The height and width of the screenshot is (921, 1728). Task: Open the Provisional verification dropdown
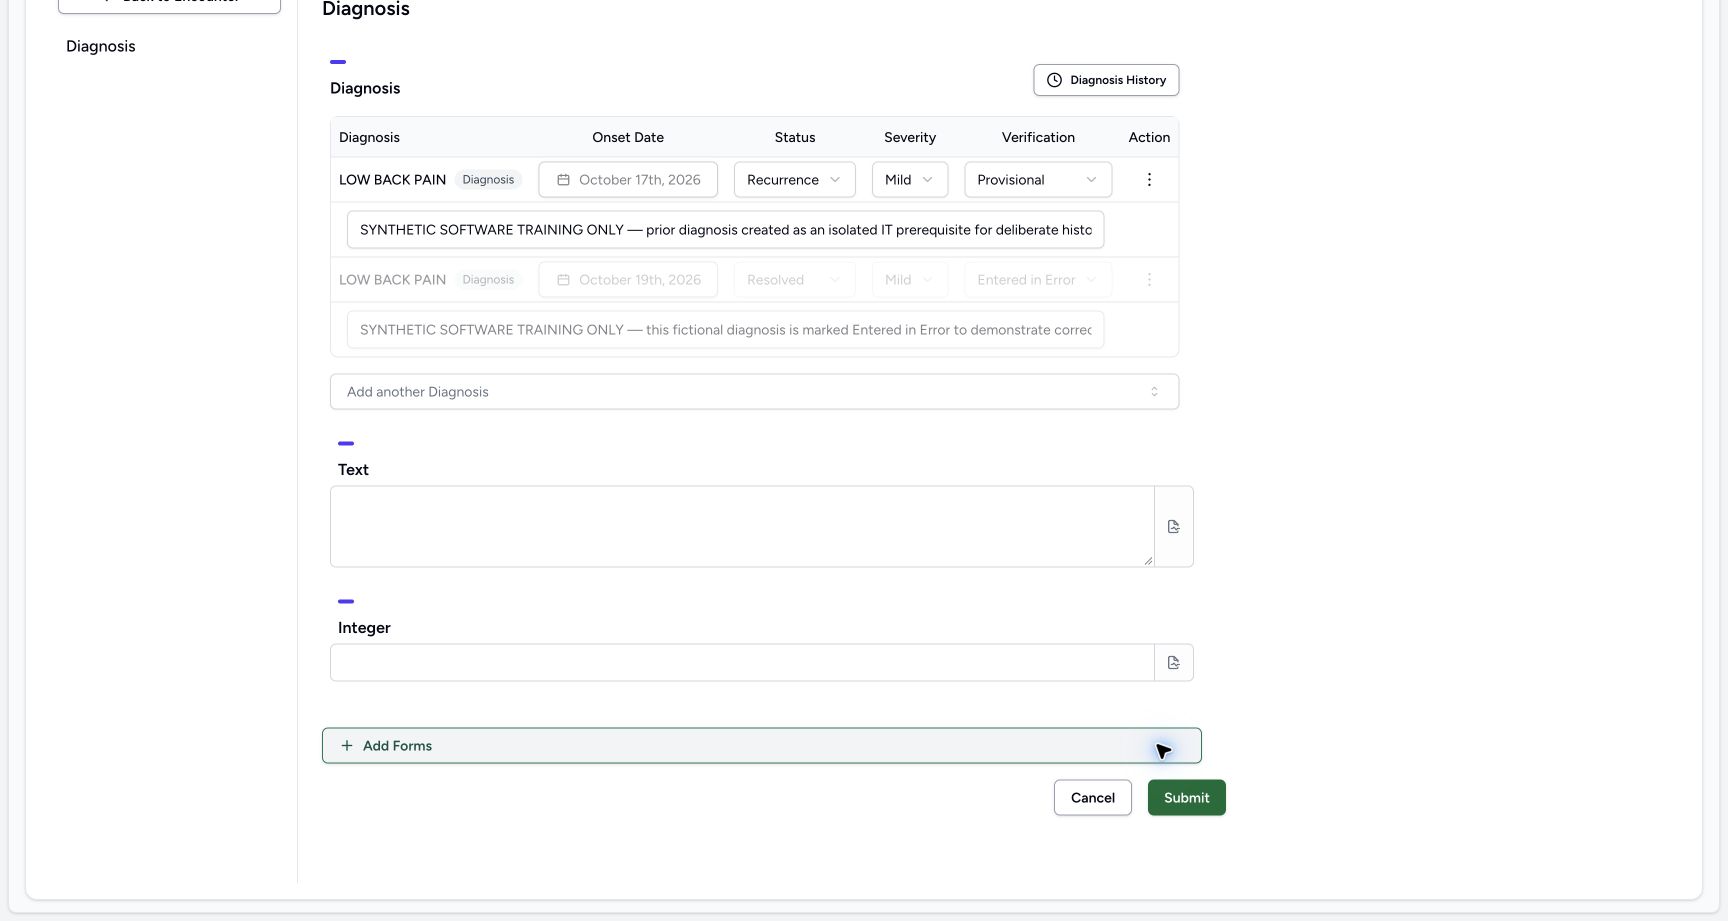point(1038,180)
